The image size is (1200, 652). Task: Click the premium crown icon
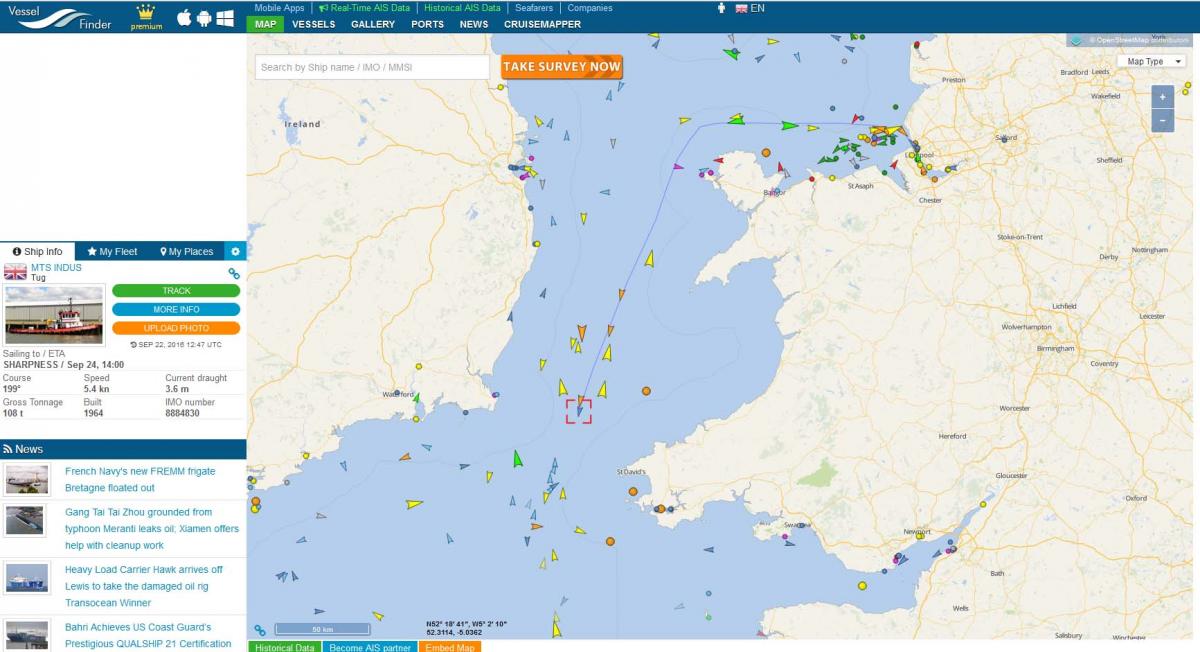tap(146, 16)
